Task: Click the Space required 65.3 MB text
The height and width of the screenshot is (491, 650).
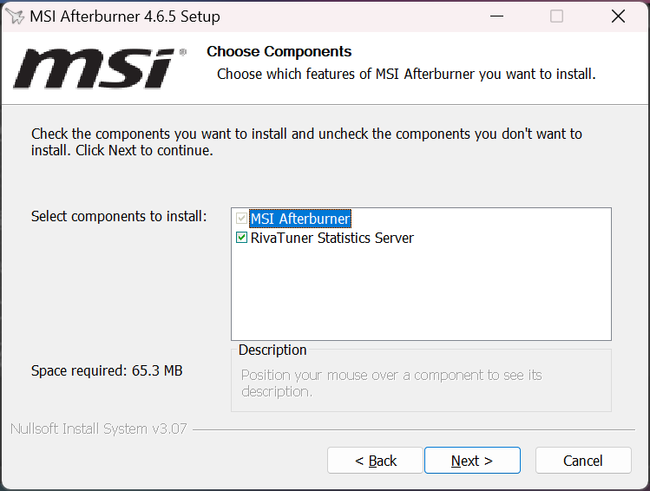Action: pyautogui.click(x=107, y=370)
